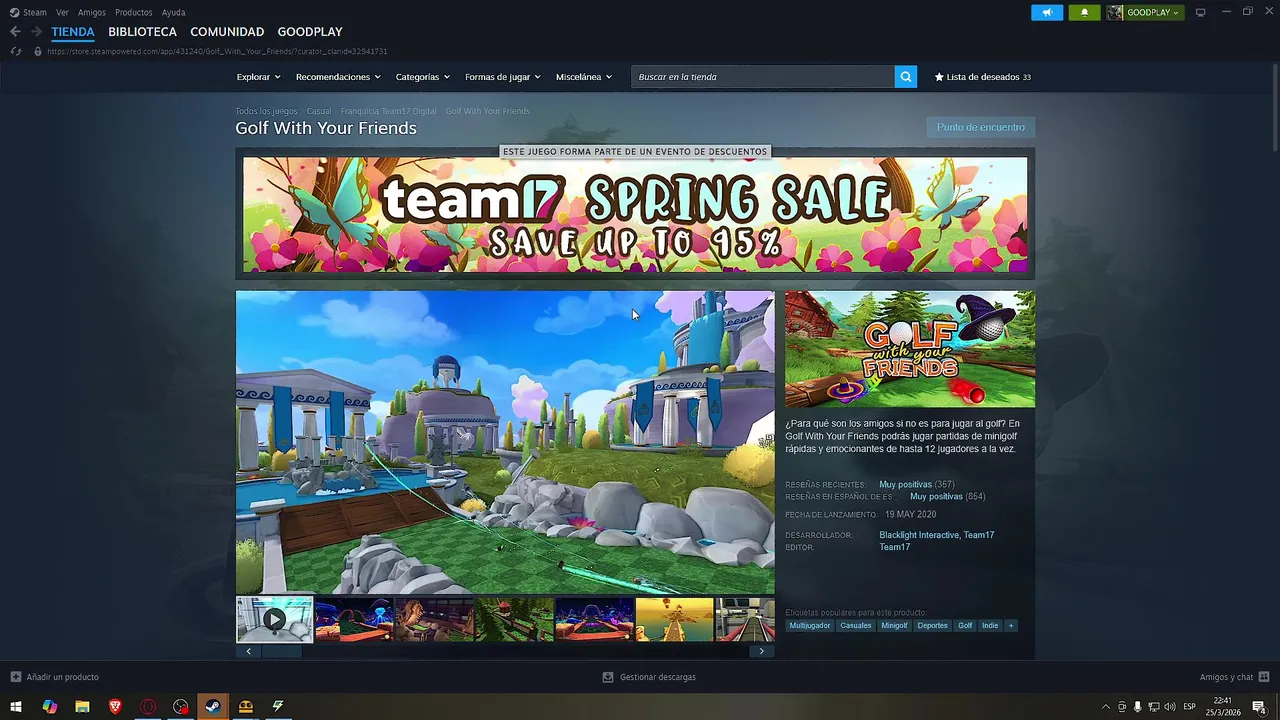The height and width of the screenshot is (720, 1280).
Task: Open File Explorer from the taskbar
Action: [x=82, y=707]
